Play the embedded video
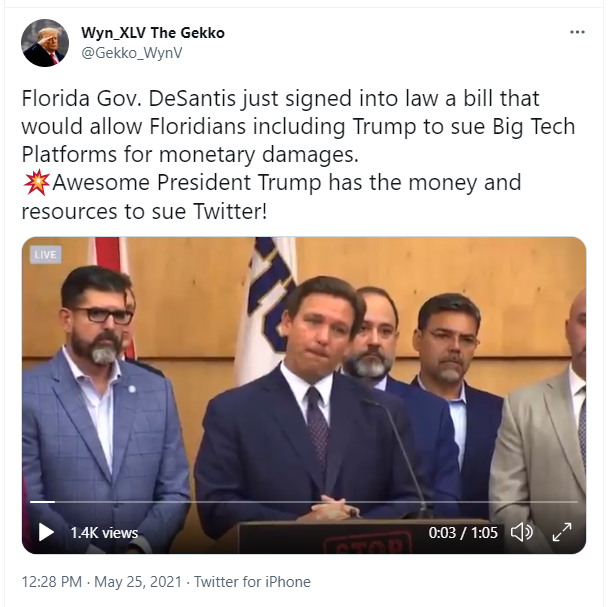Image resolution: width=609 pixels, height=607 pixels. tap(46, 532)
